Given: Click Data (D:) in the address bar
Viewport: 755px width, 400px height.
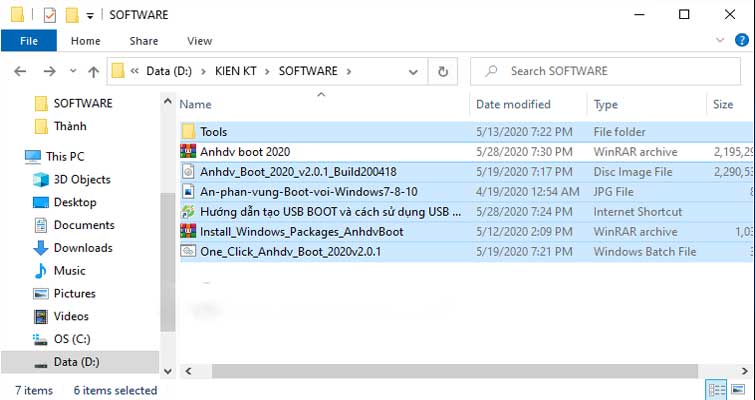Looking at the screenshot, I should 169,71.
